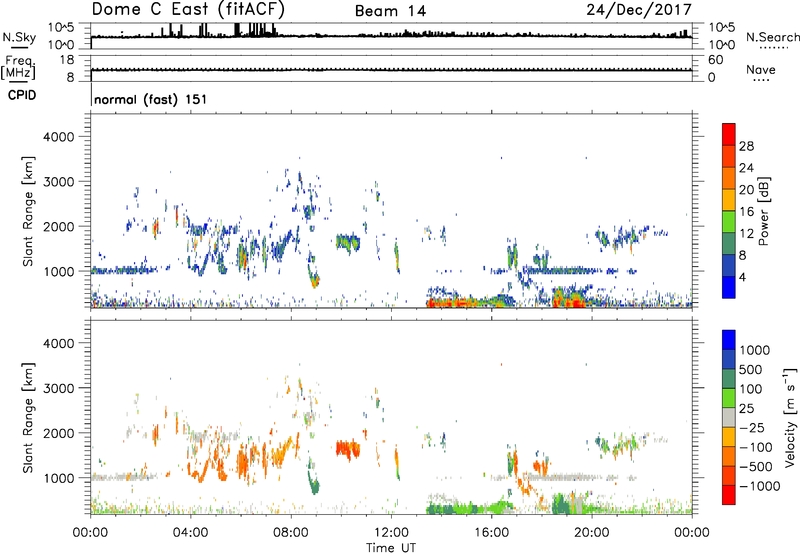The width and height of the screenshot is (800, 554).
Task: Click the '16:00' time axis tick
Action: (491, 533)
